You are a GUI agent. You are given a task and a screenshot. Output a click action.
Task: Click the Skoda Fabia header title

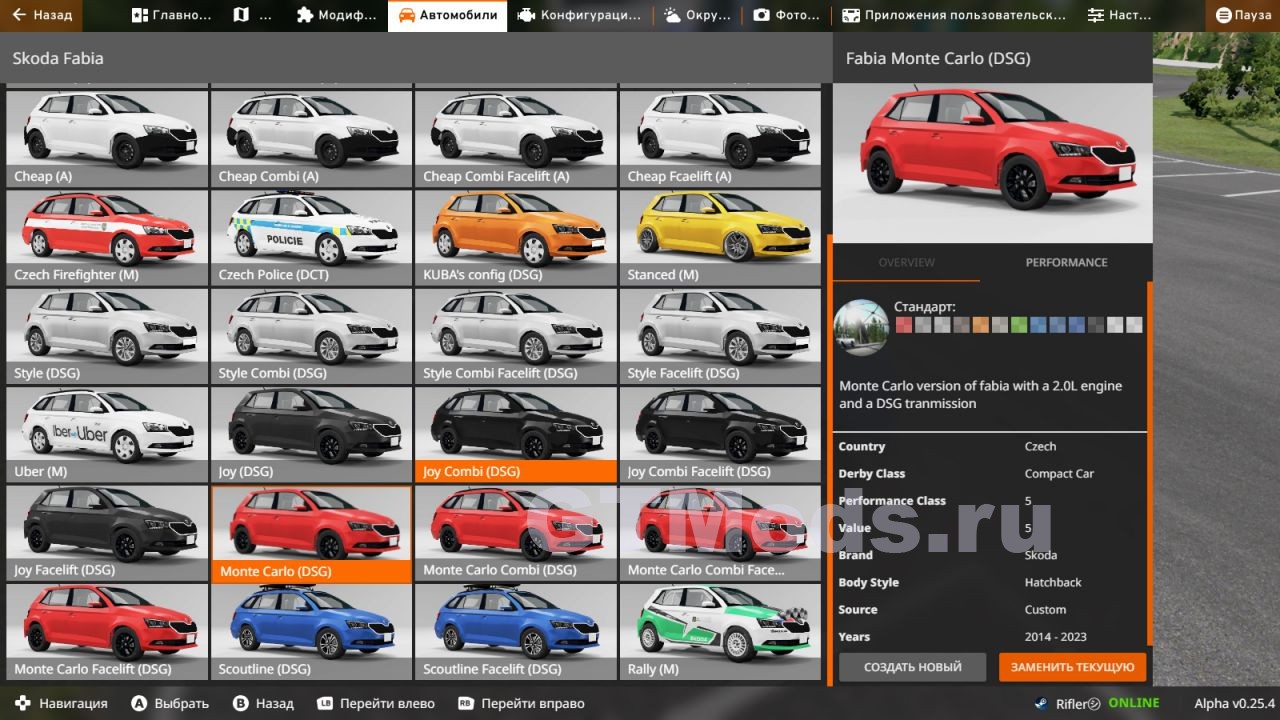point(58,58)
